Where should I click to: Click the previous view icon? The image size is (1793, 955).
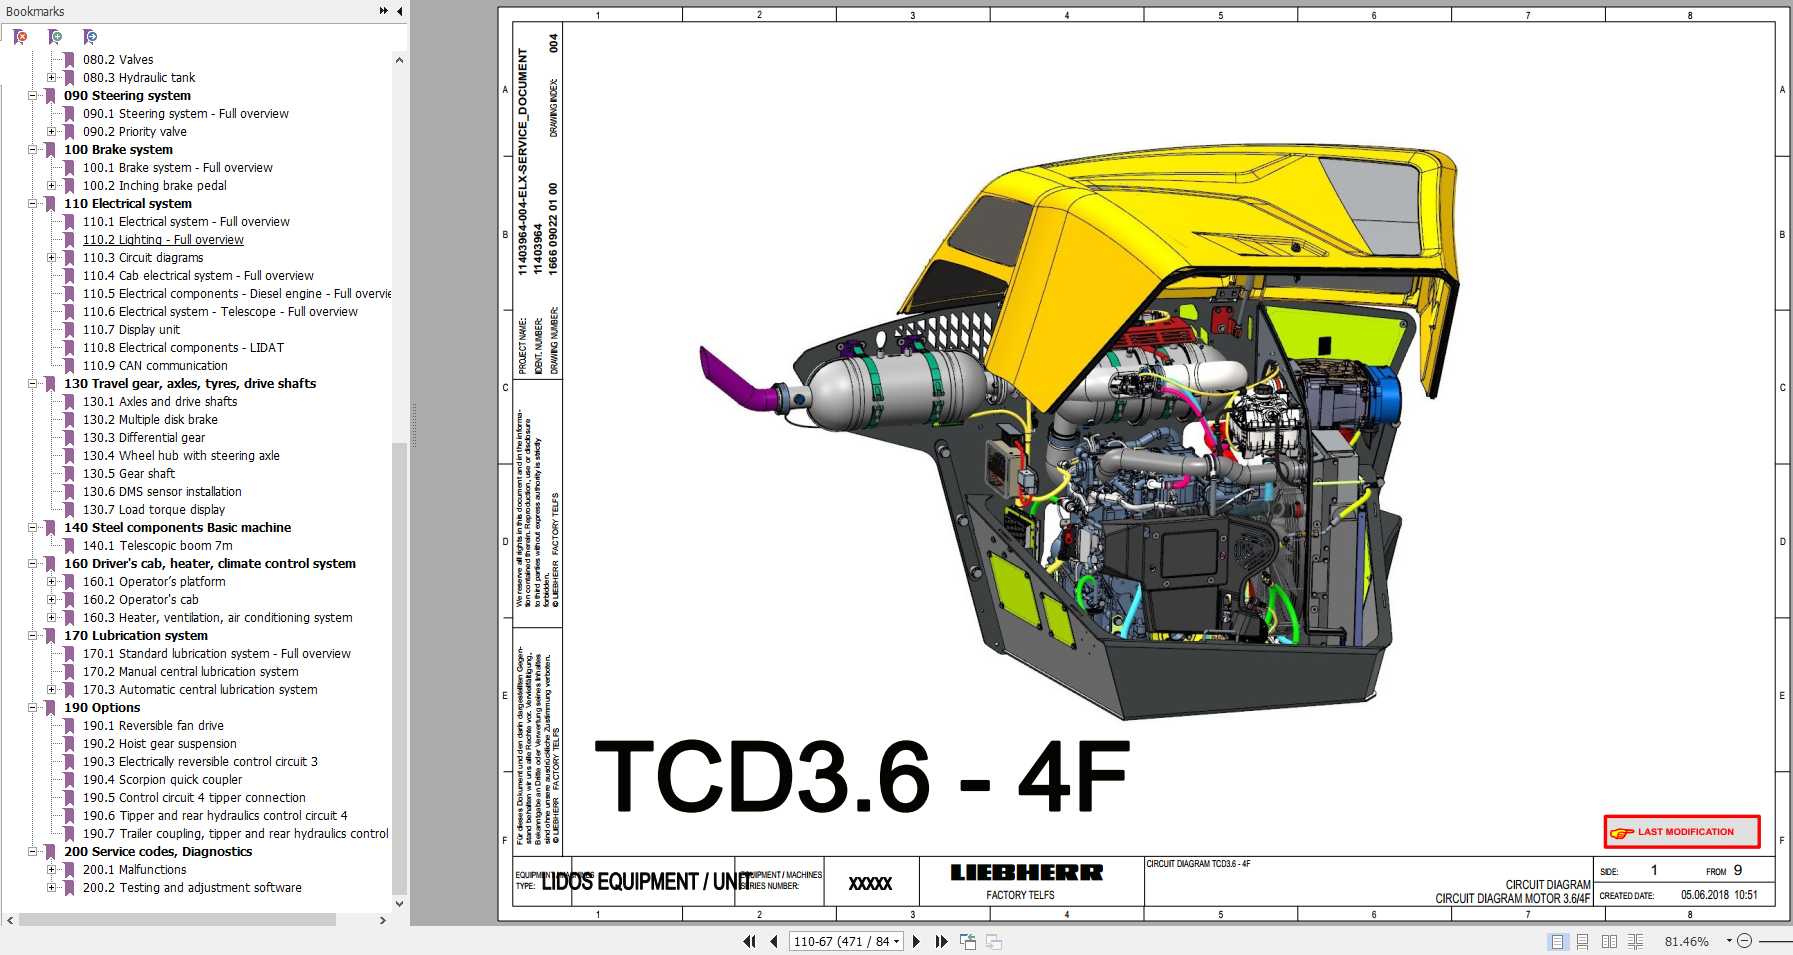(x=966, y=941)
